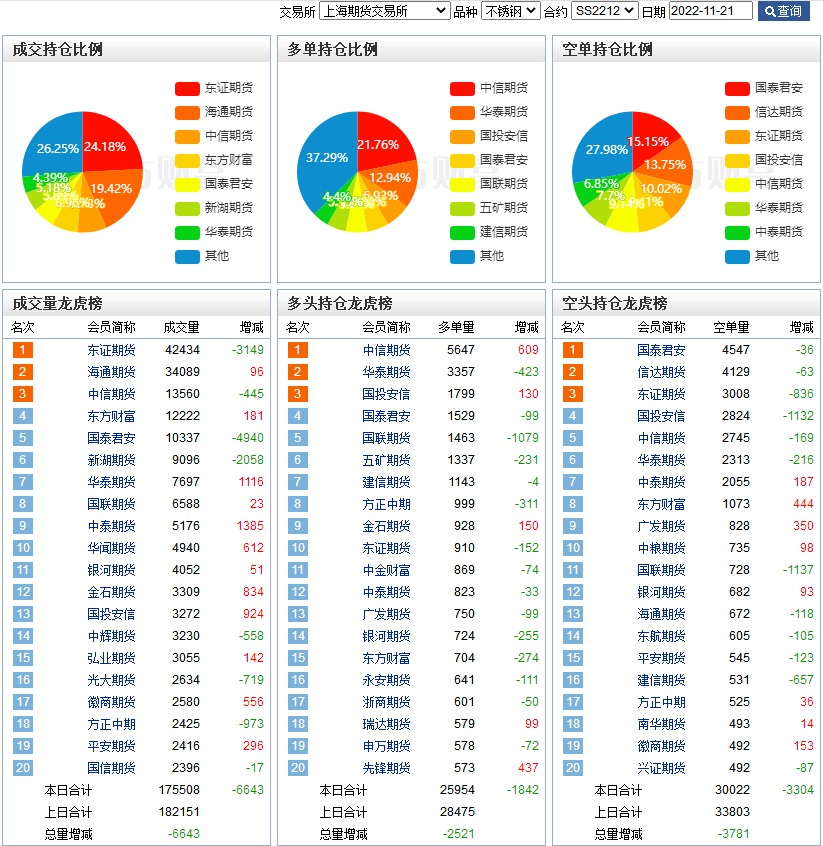Image resolution: width=823 pixels, height=846 pixels.
Task: Click the orange 海通期货 legend swatch
Action: click(x=187, y=112)
